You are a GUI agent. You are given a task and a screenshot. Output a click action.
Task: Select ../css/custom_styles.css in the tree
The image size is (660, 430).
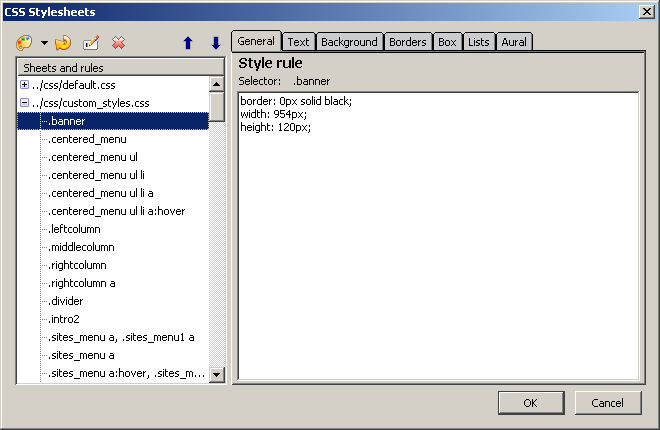click(x=90, y=103)
